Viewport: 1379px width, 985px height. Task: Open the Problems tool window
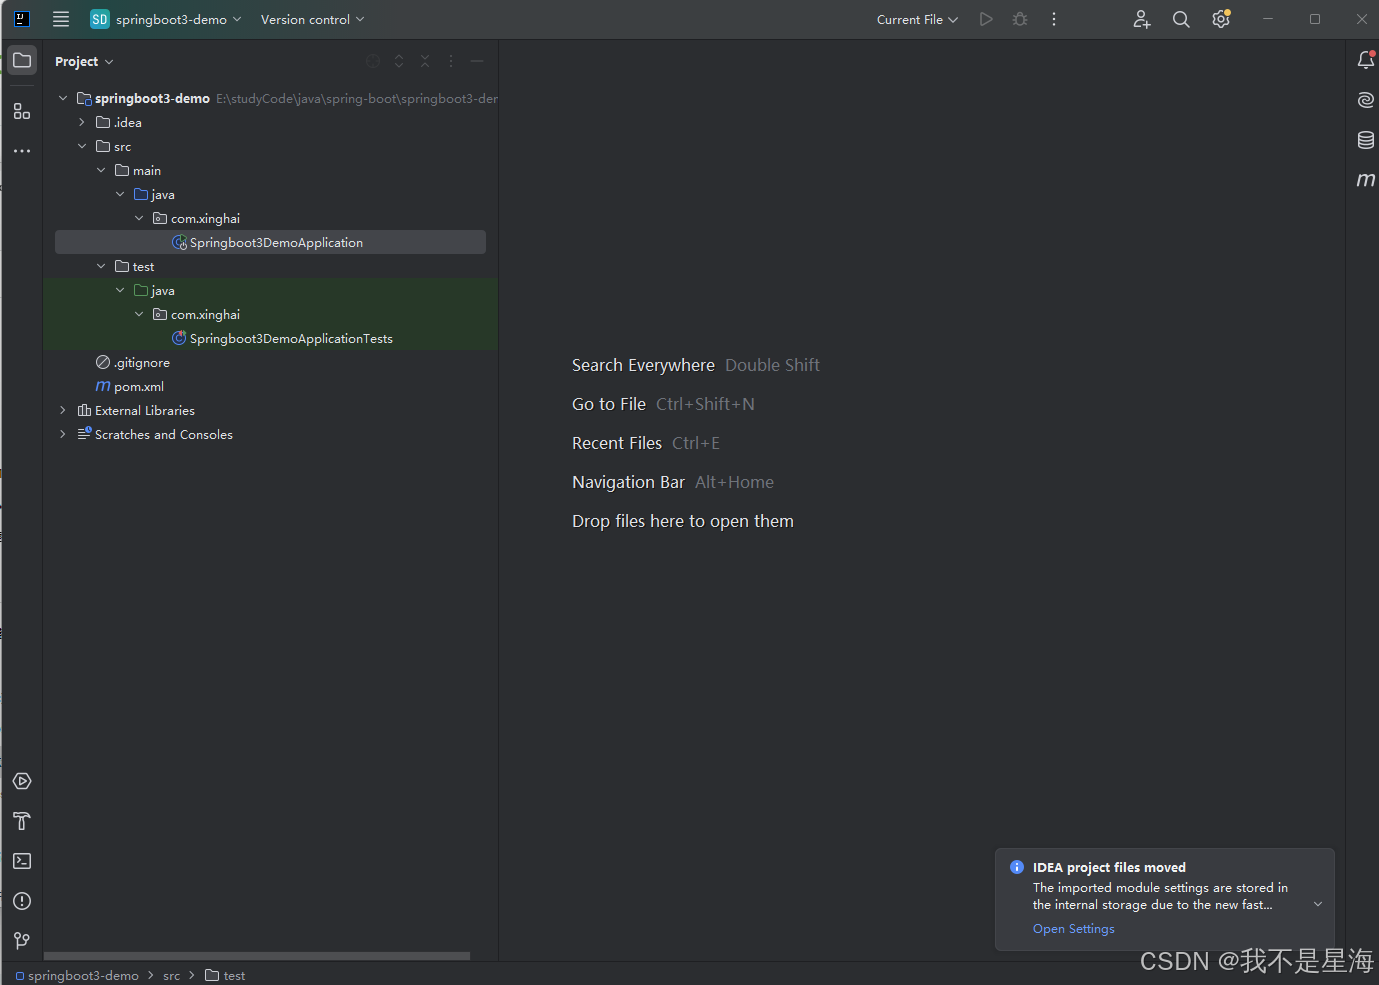(x=22, y=901)
